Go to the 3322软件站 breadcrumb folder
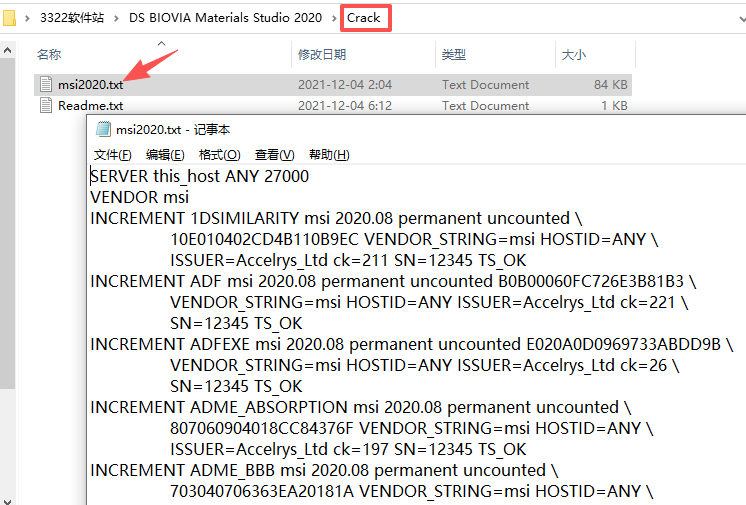This screenshot has width=746, height=505. (x=73, y=18)
